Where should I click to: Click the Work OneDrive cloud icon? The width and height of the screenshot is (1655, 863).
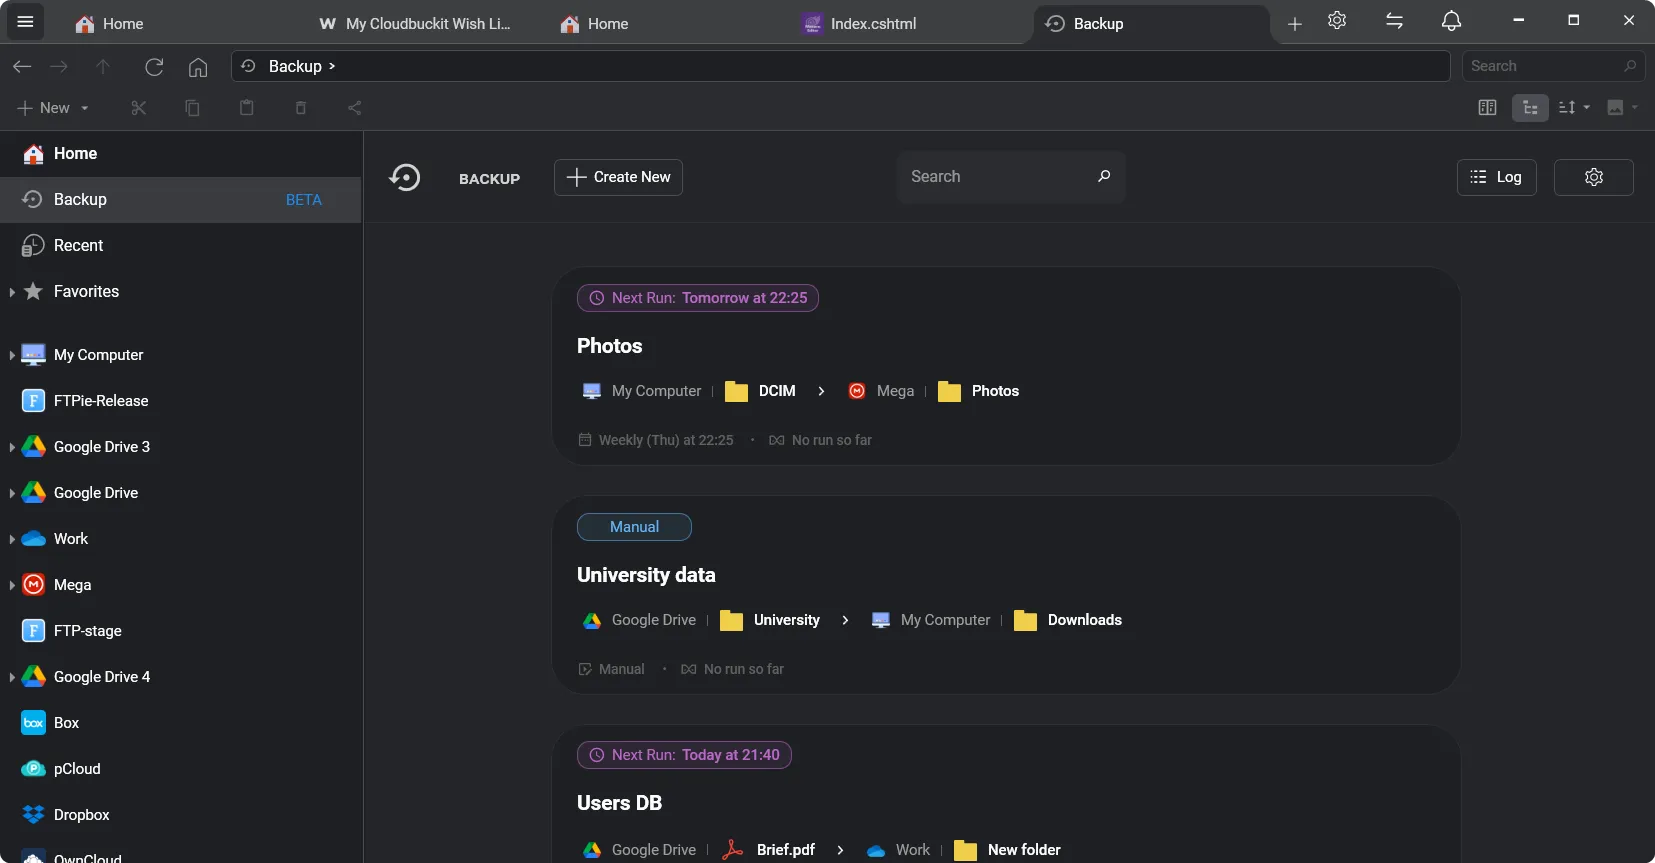point(34,539)
